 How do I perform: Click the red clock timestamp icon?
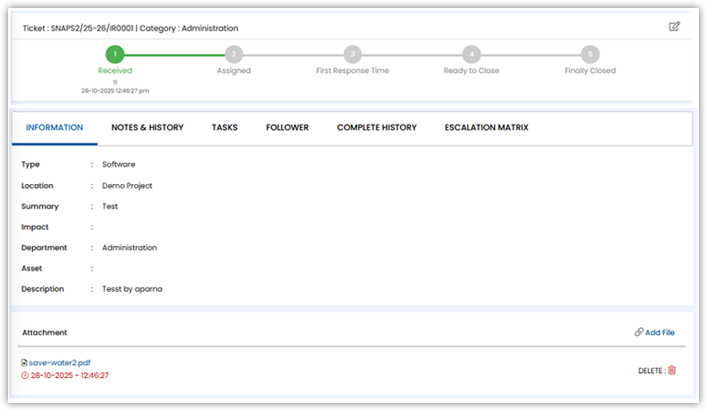[x=24, y=376]
